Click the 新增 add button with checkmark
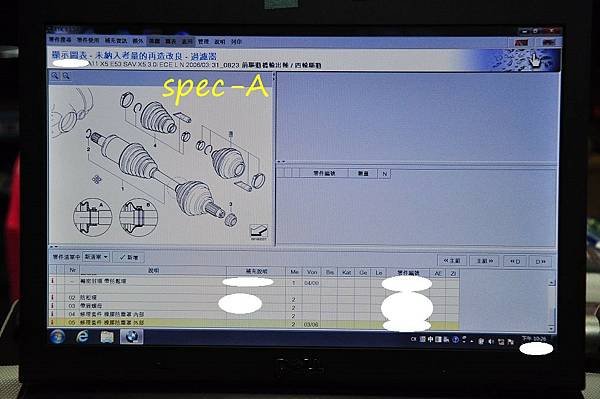Viewport: 600px width, 399px height. [x=129, y=257]
